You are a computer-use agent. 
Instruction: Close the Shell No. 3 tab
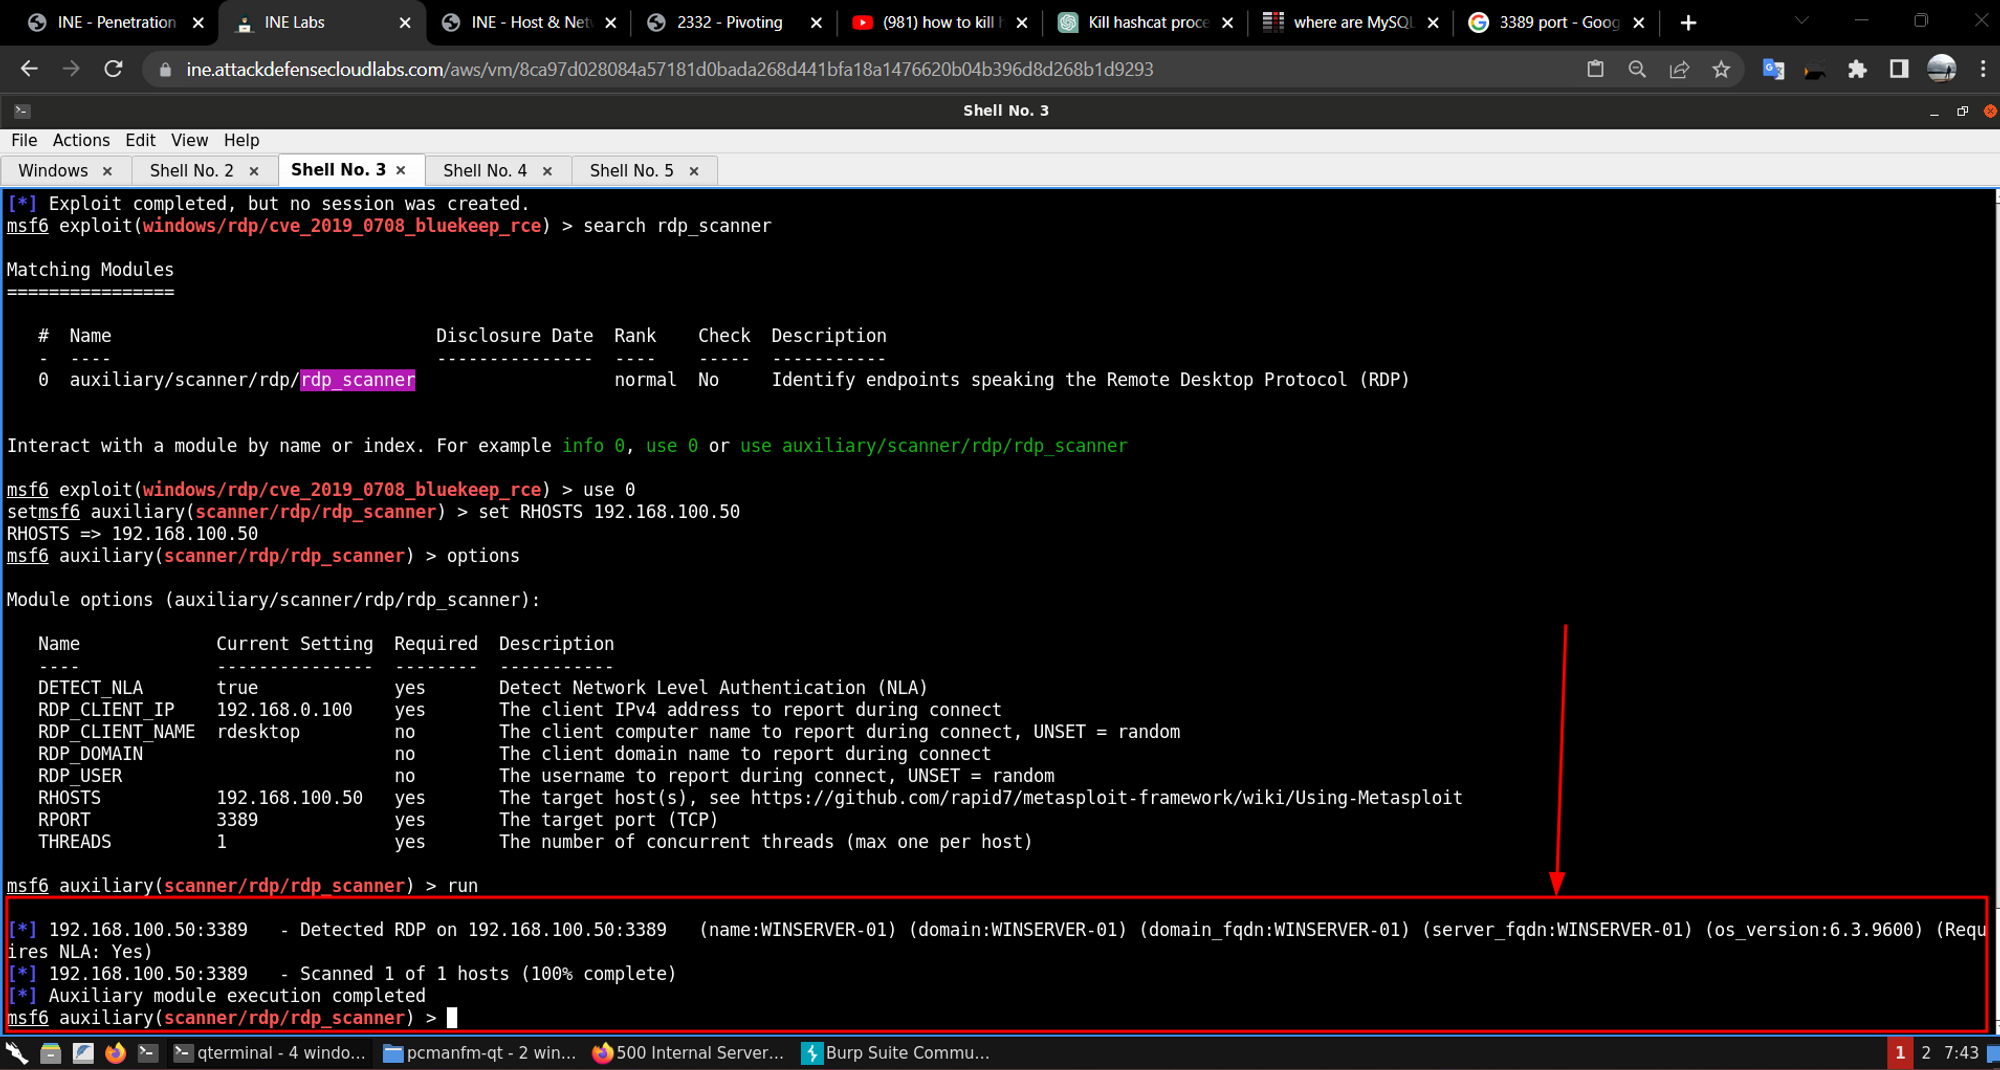(x=401, y=170)
